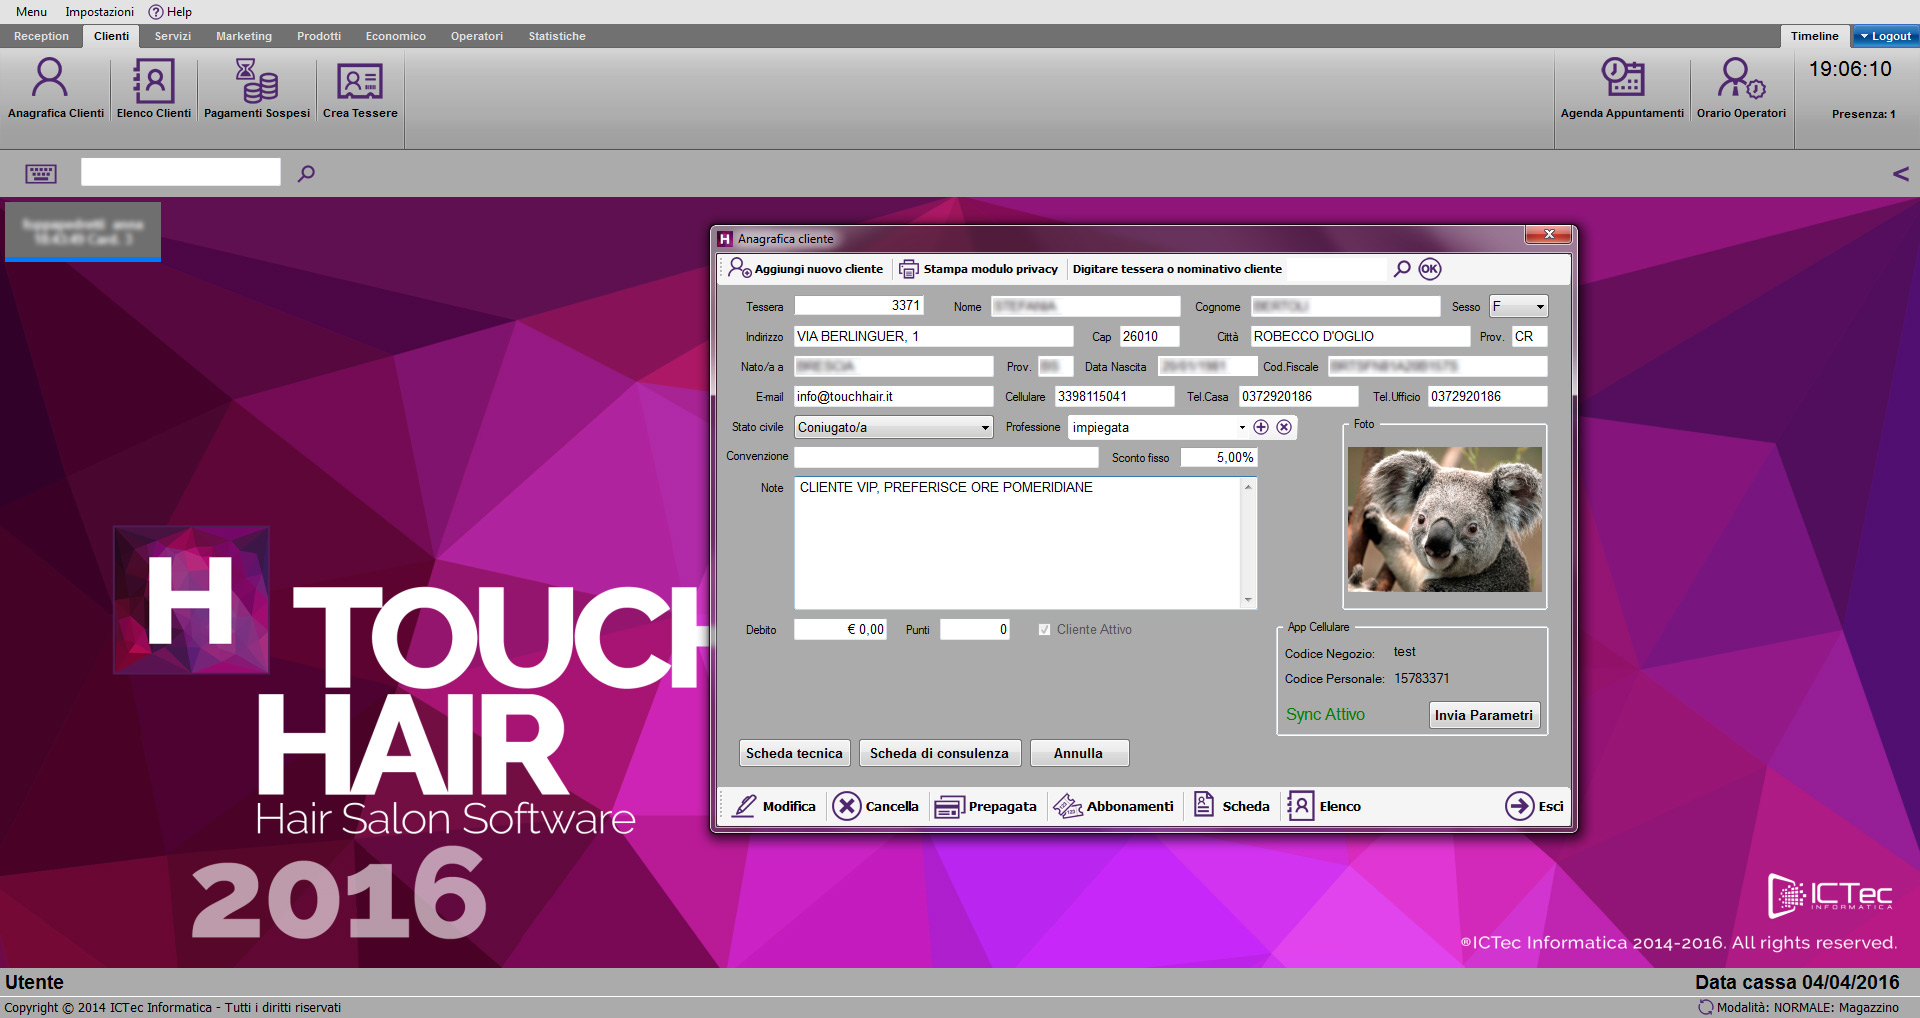Open Prepagata card options
Screen dimensions: 1920x1018
tap(986, 806)
